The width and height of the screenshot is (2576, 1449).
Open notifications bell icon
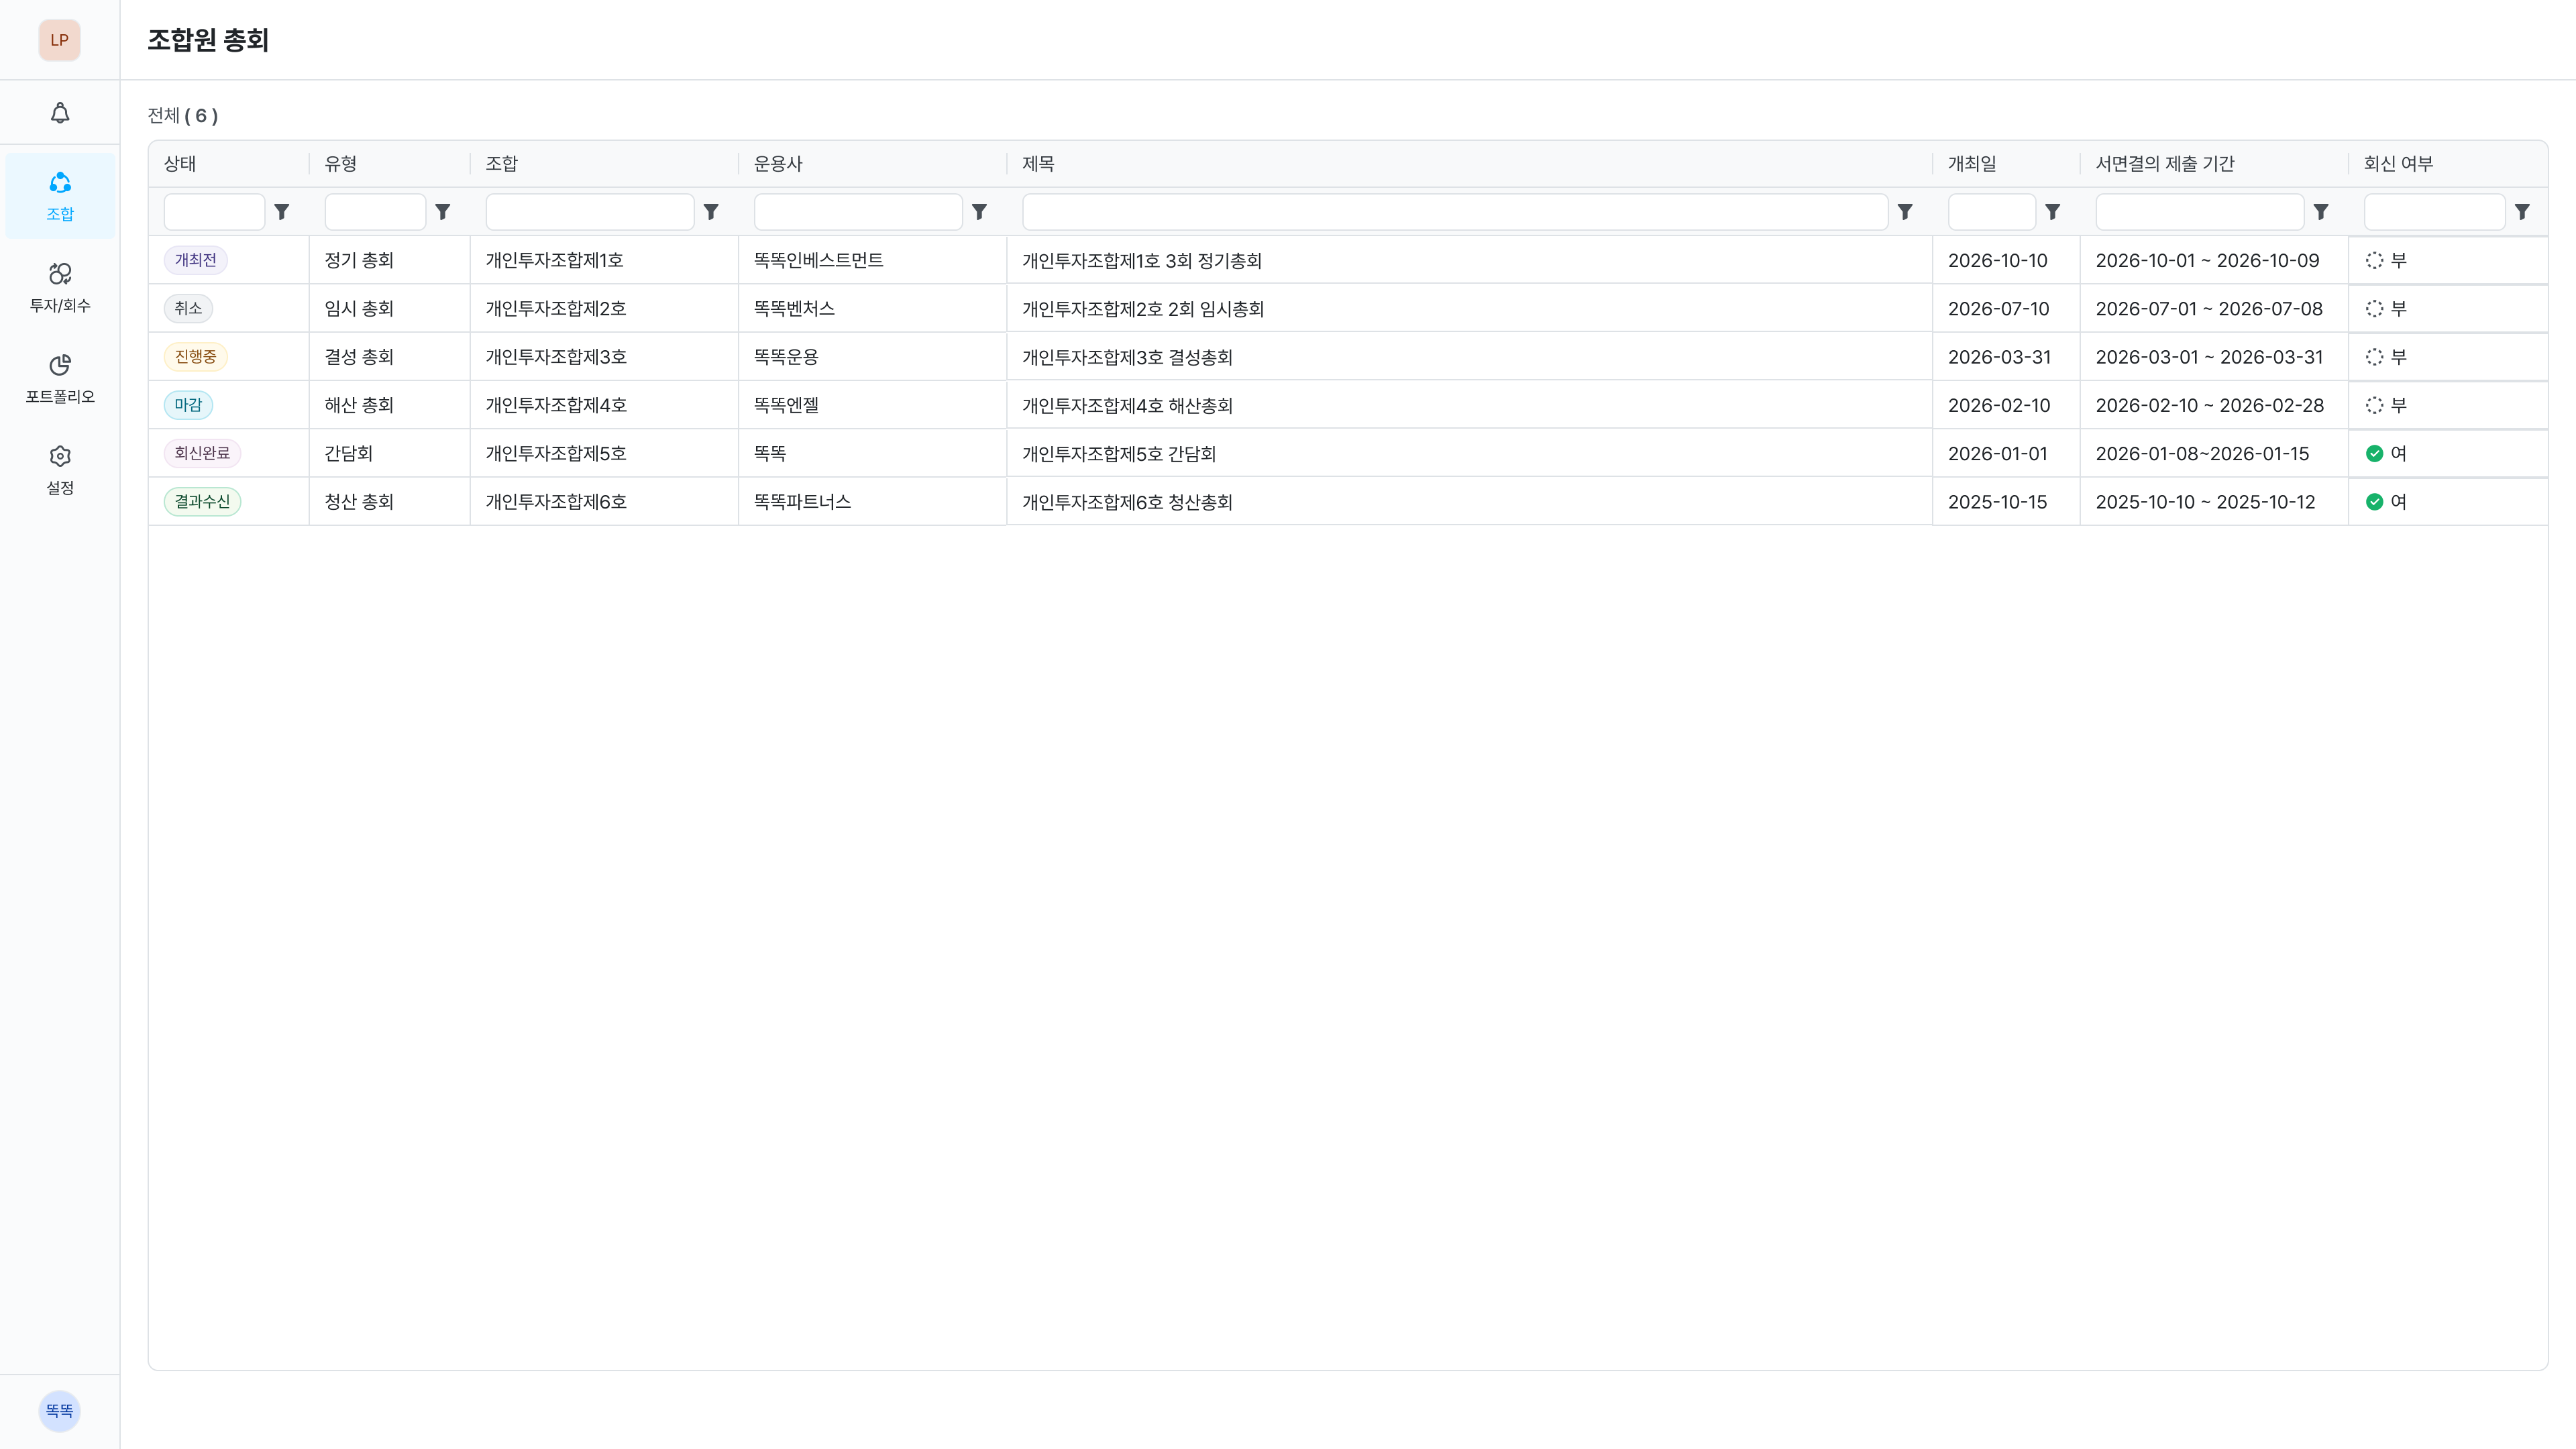[60, 113]
